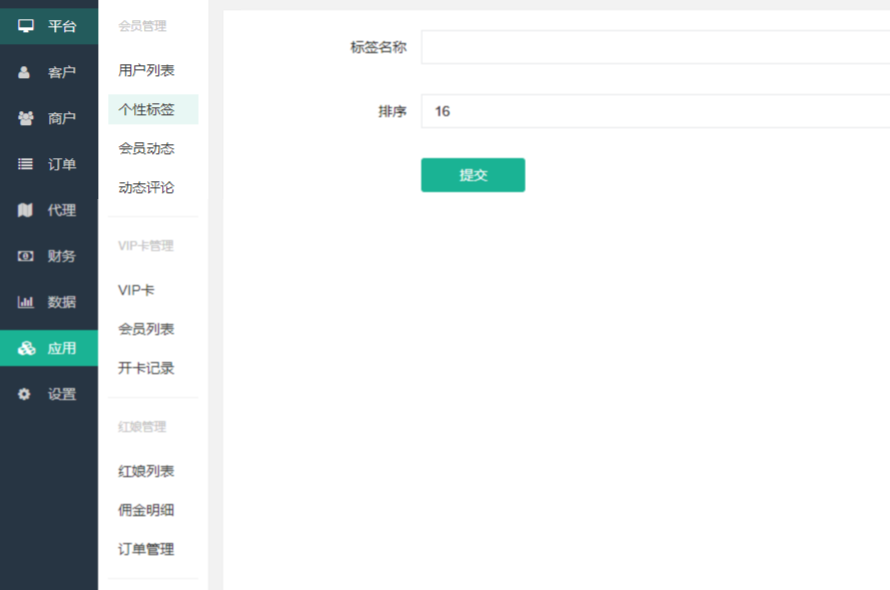
Task: Open the 商户 section
Action: pos(49,118)
